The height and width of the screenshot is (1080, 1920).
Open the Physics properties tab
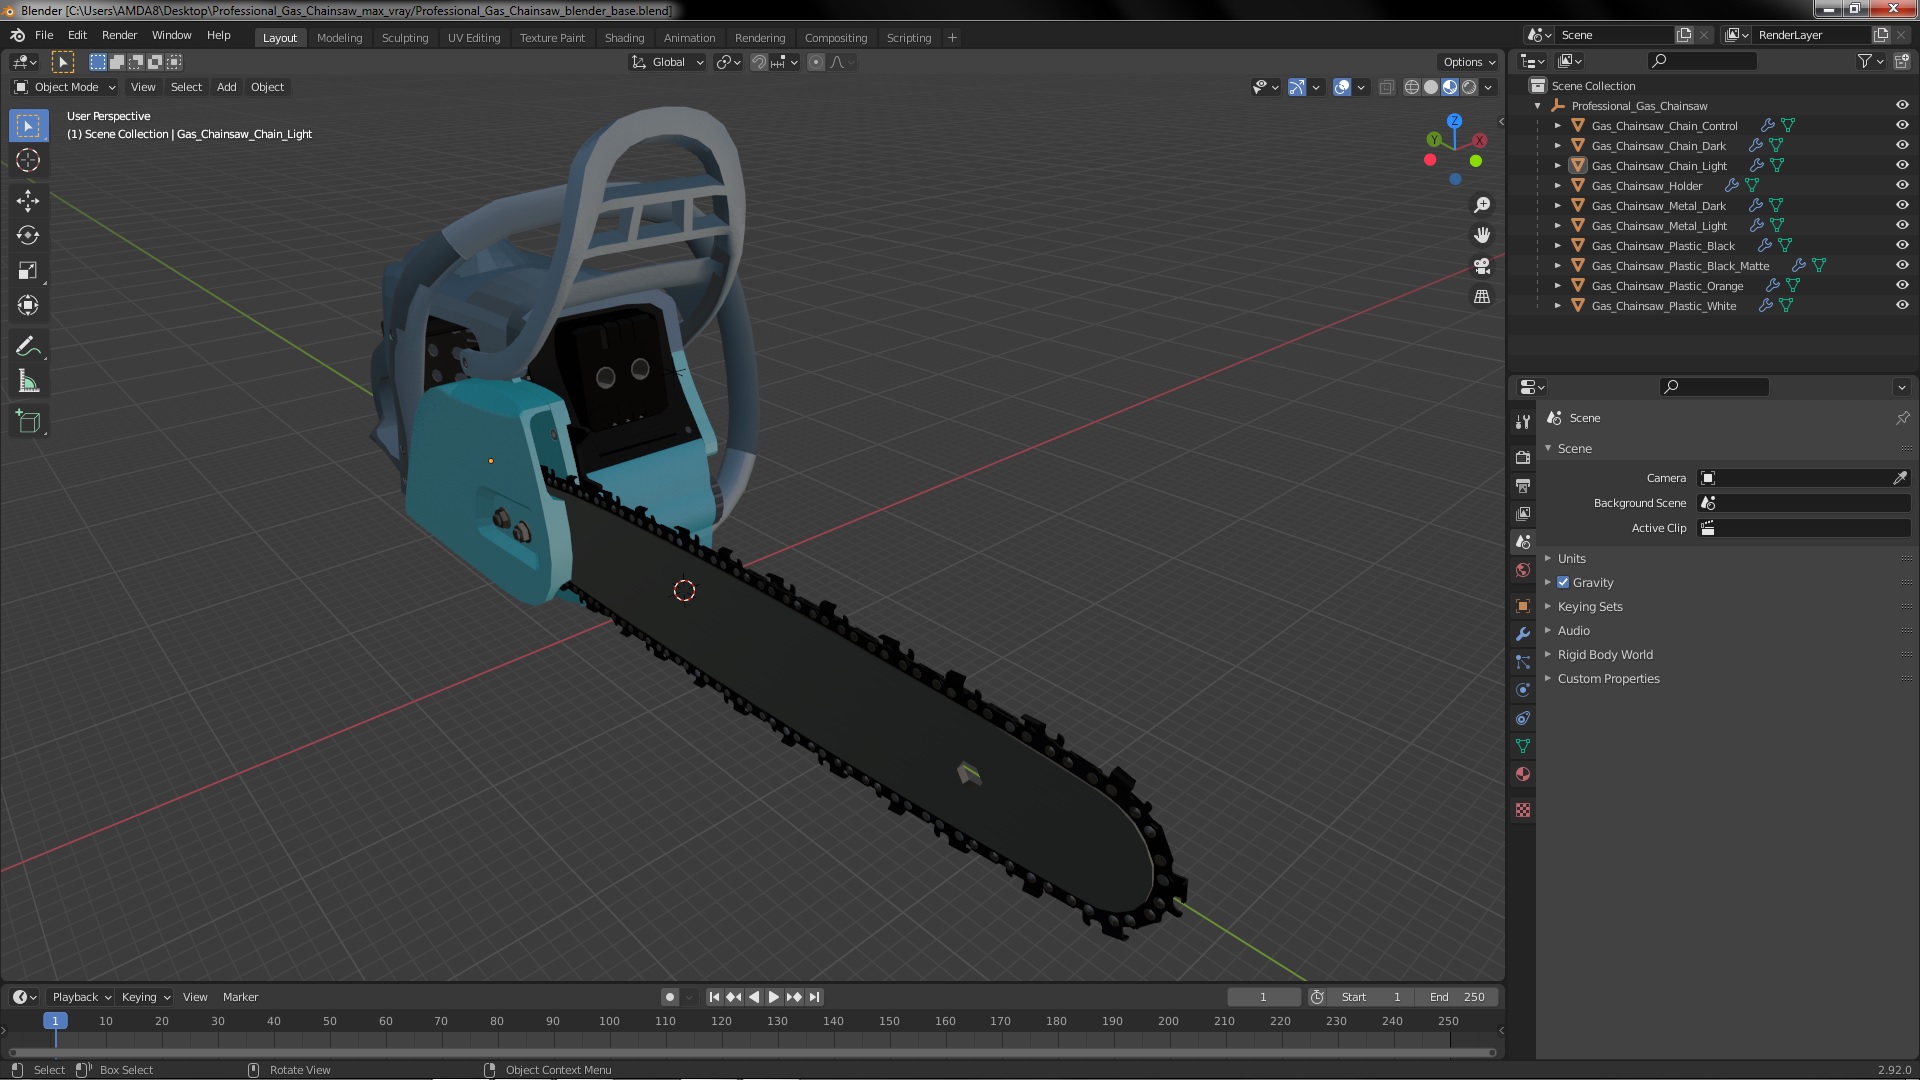pos(1522,690)
